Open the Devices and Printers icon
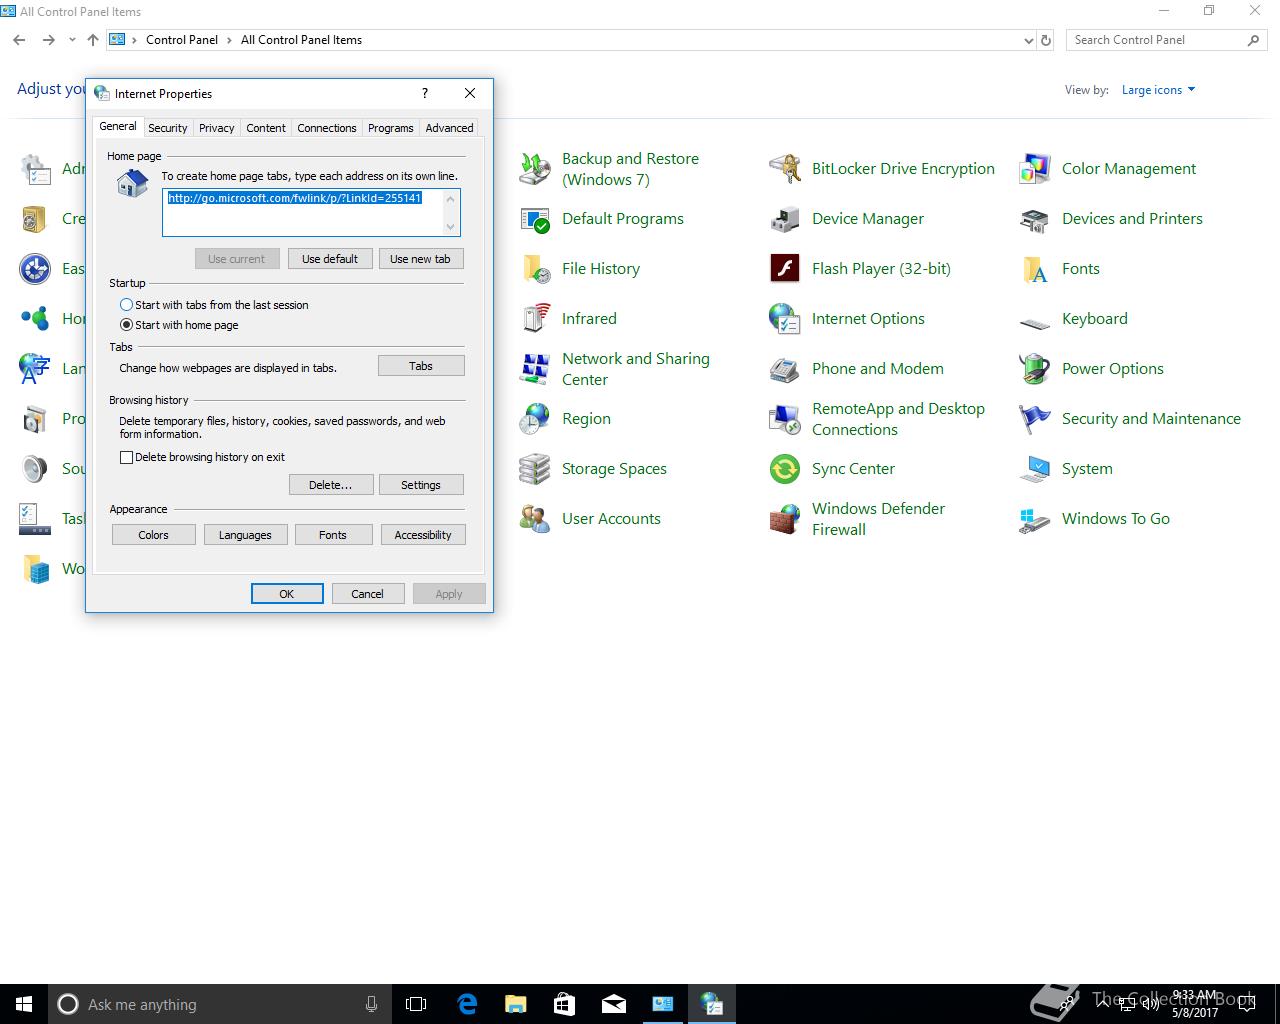 coord(1035,219)
